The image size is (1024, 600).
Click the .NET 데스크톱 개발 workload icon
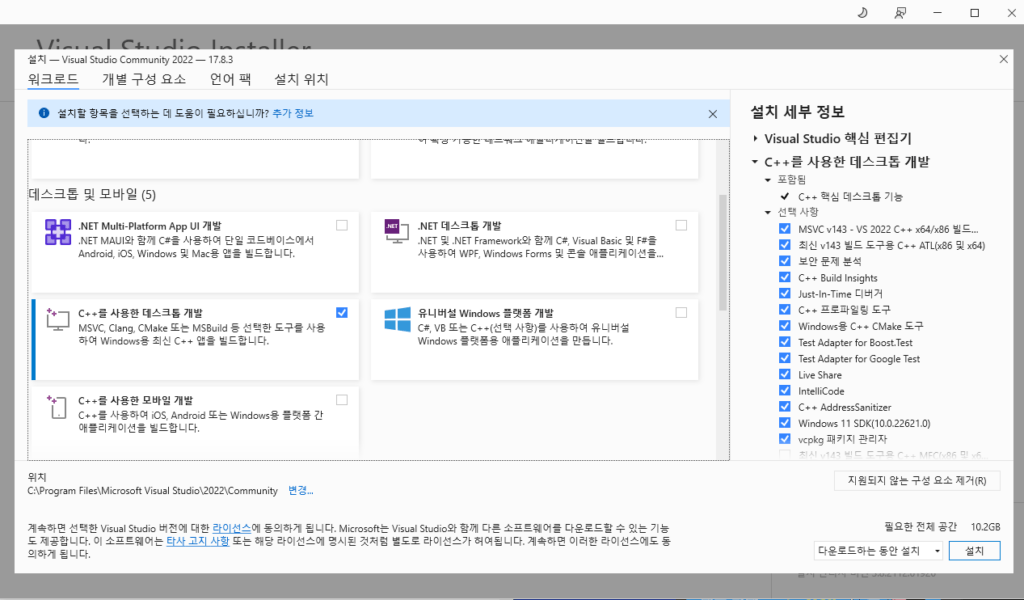click(396, 232)
